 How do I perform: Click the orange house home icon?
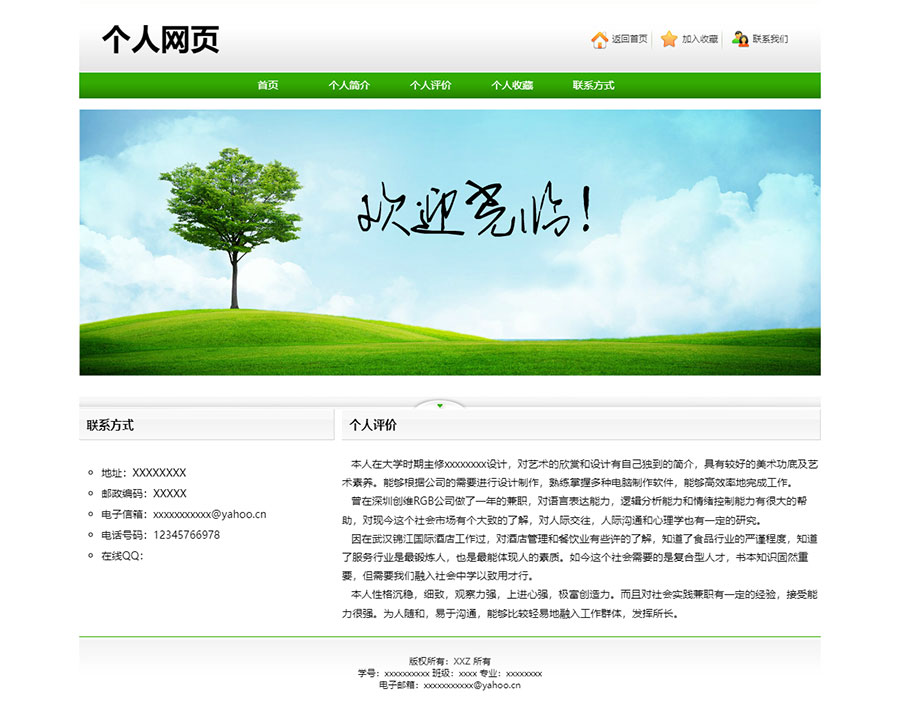(599, 40)
